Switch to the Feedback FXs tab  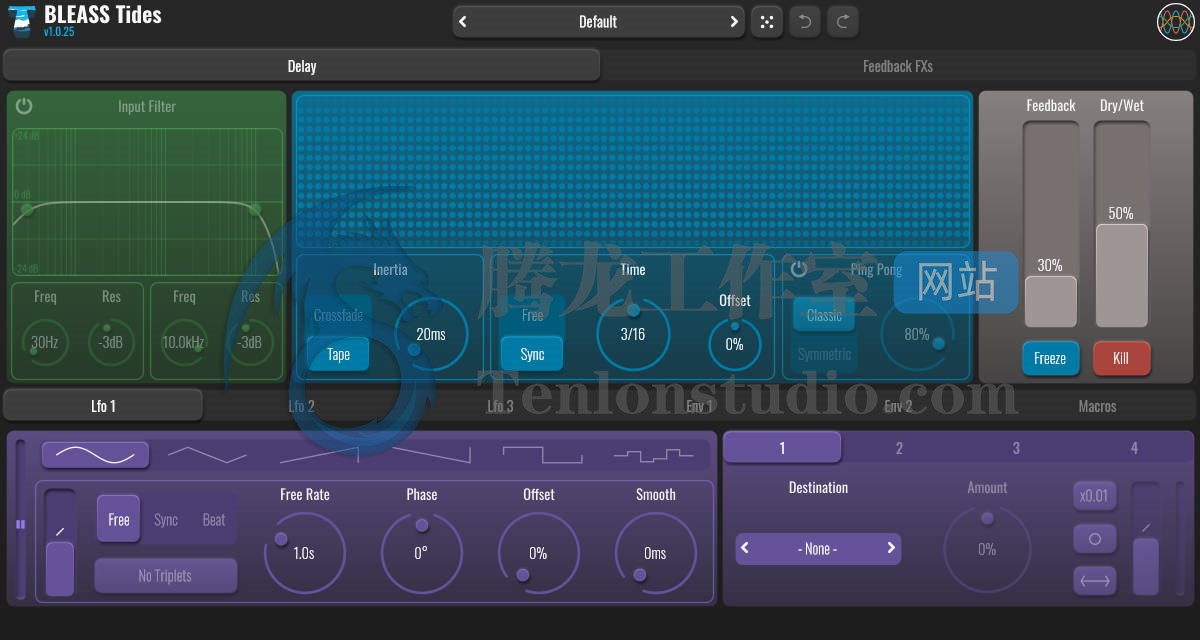[898, 66]
